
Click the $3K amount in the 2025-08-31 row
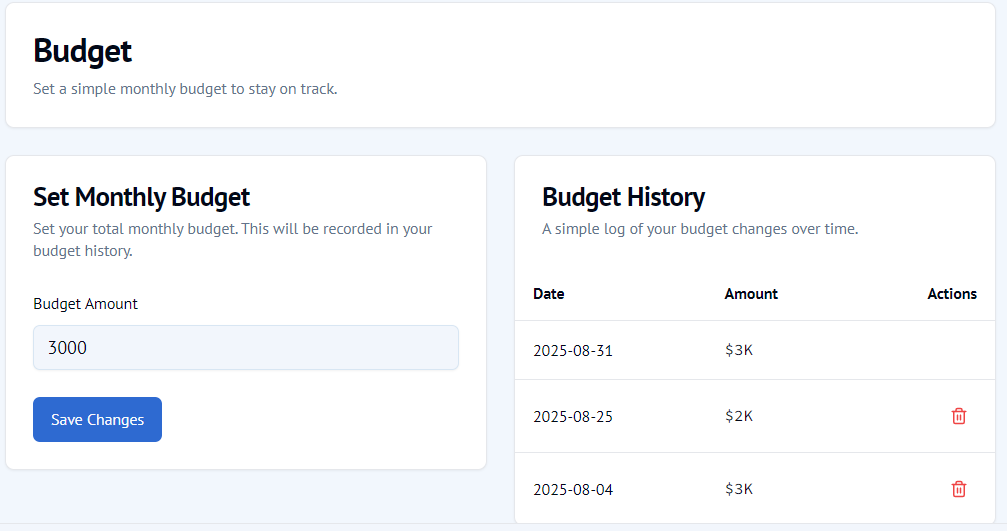pyautogui.click(x=739, y=351)
